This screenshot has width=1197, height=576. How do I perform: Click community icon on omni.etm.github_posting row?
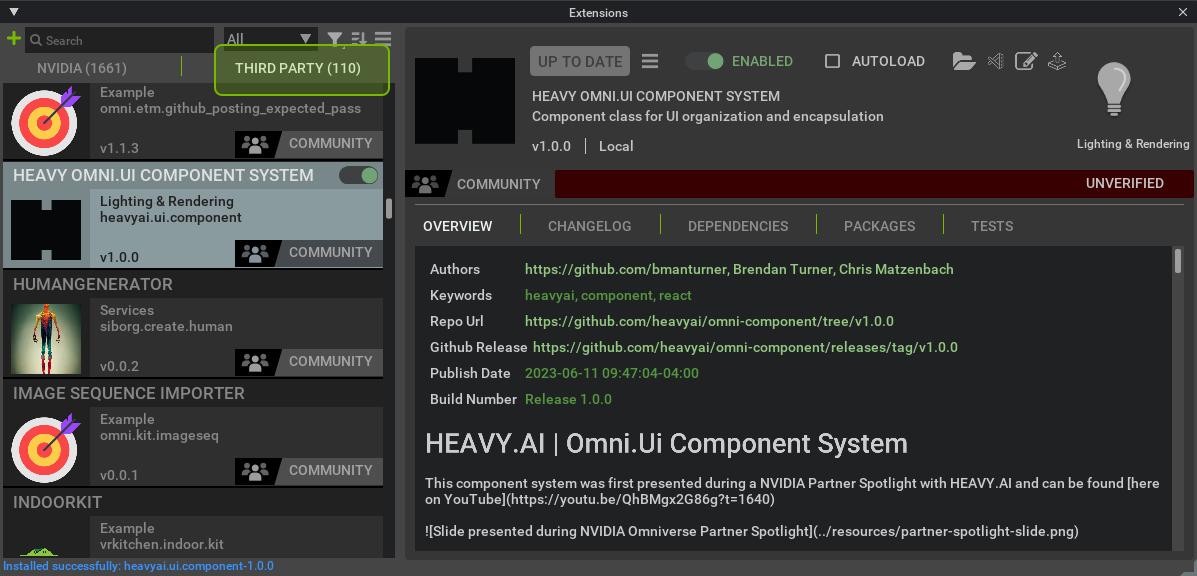[256, 143]
